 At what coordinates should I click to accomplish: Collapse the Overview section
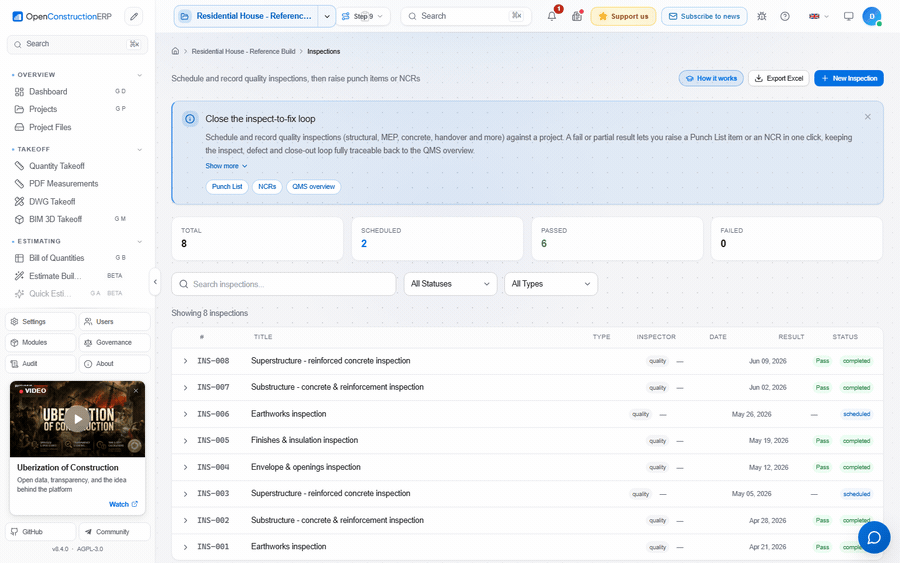tap(139, 75)
